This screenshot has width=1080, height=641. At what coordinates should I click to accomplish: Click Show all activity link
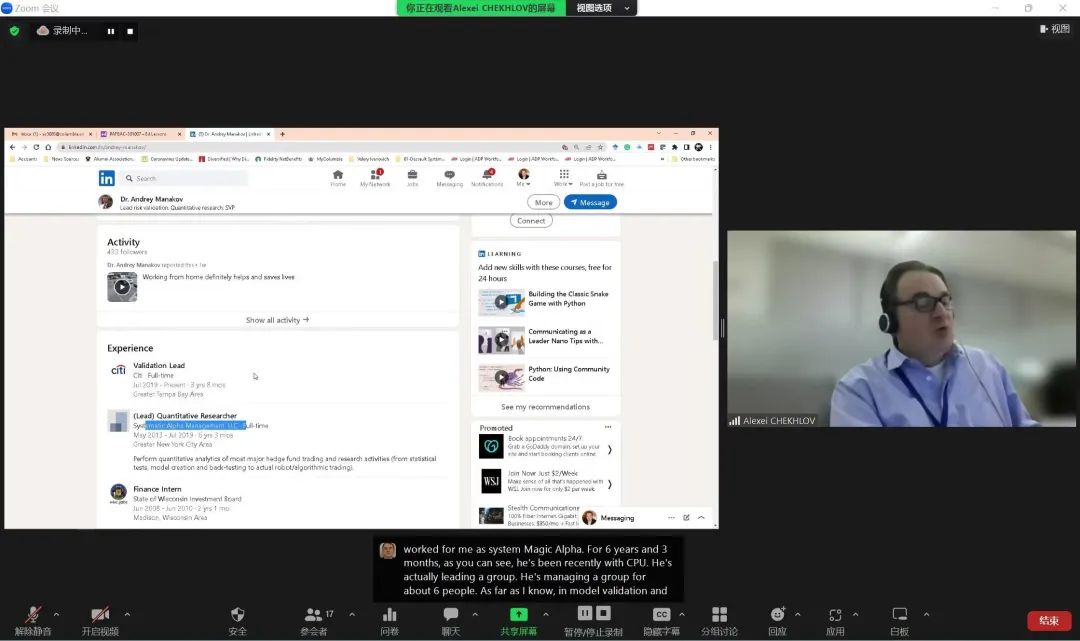tap(278, 320)
